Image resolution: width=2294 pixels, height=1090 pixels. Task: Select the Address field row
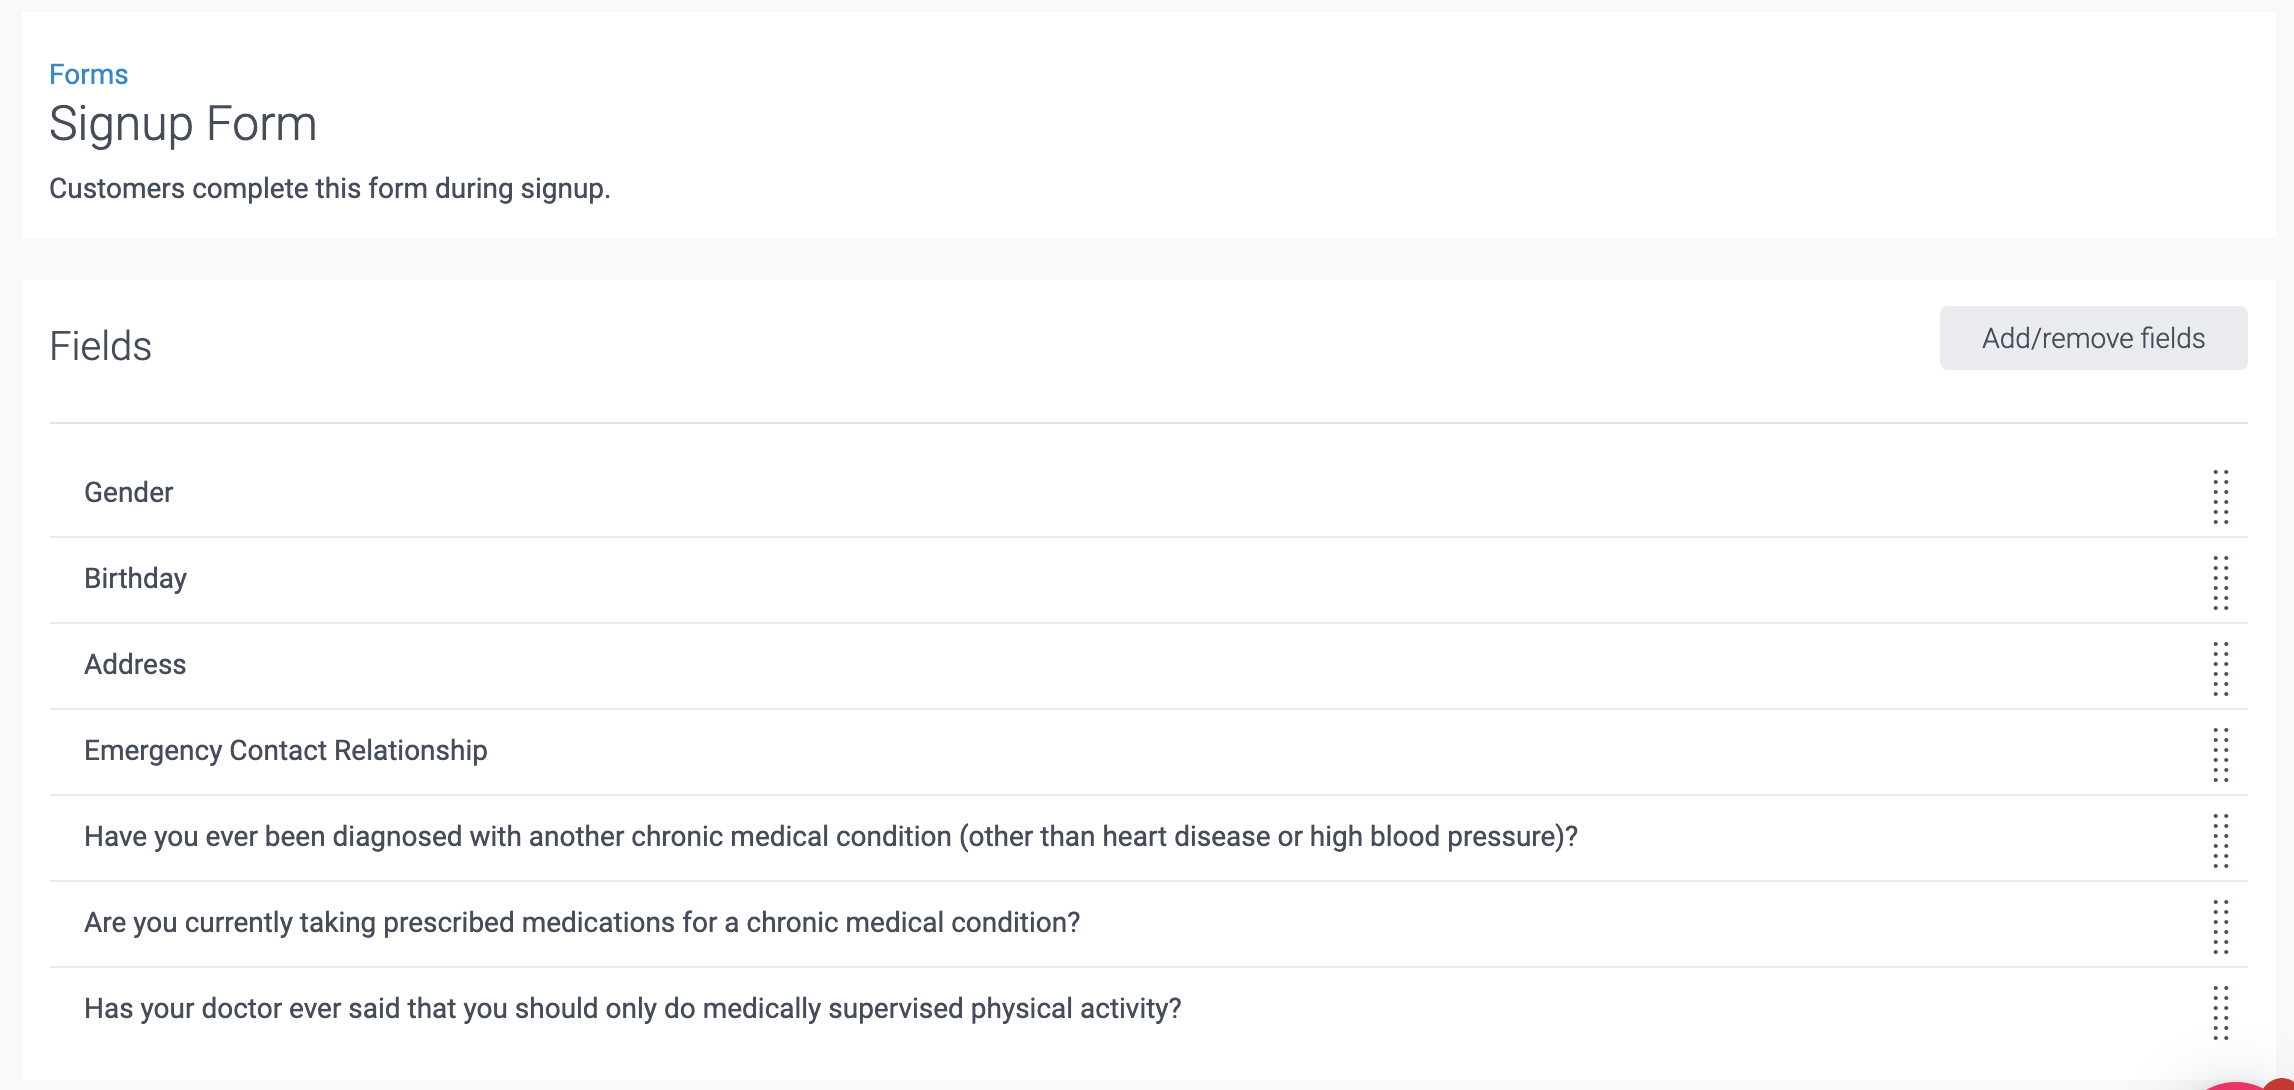point(135,664)
